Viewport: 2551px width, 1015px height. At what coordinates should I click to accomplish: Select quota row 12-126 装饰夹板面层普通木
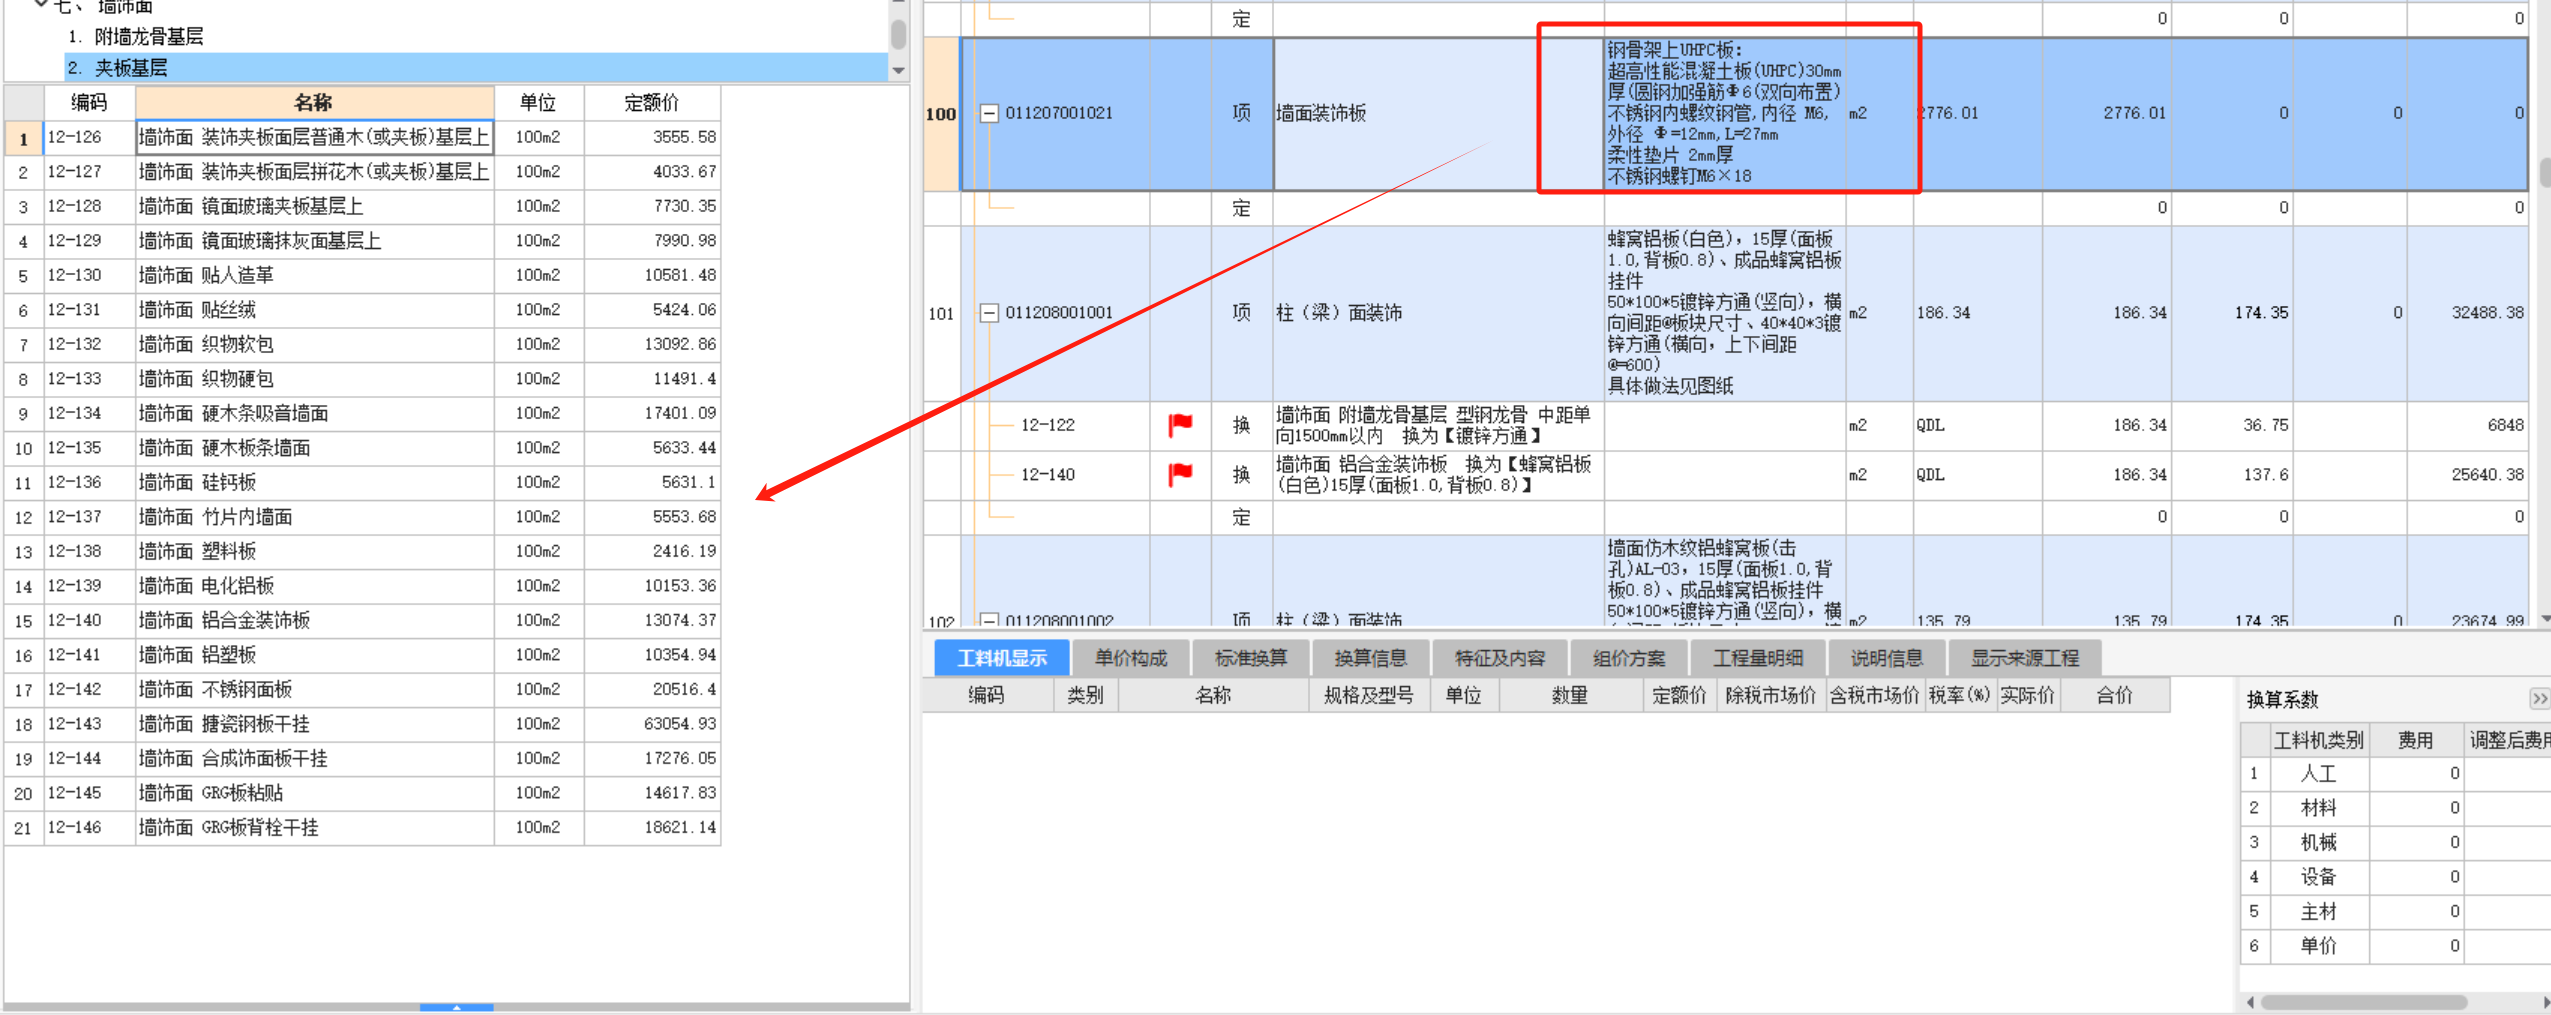362,137
